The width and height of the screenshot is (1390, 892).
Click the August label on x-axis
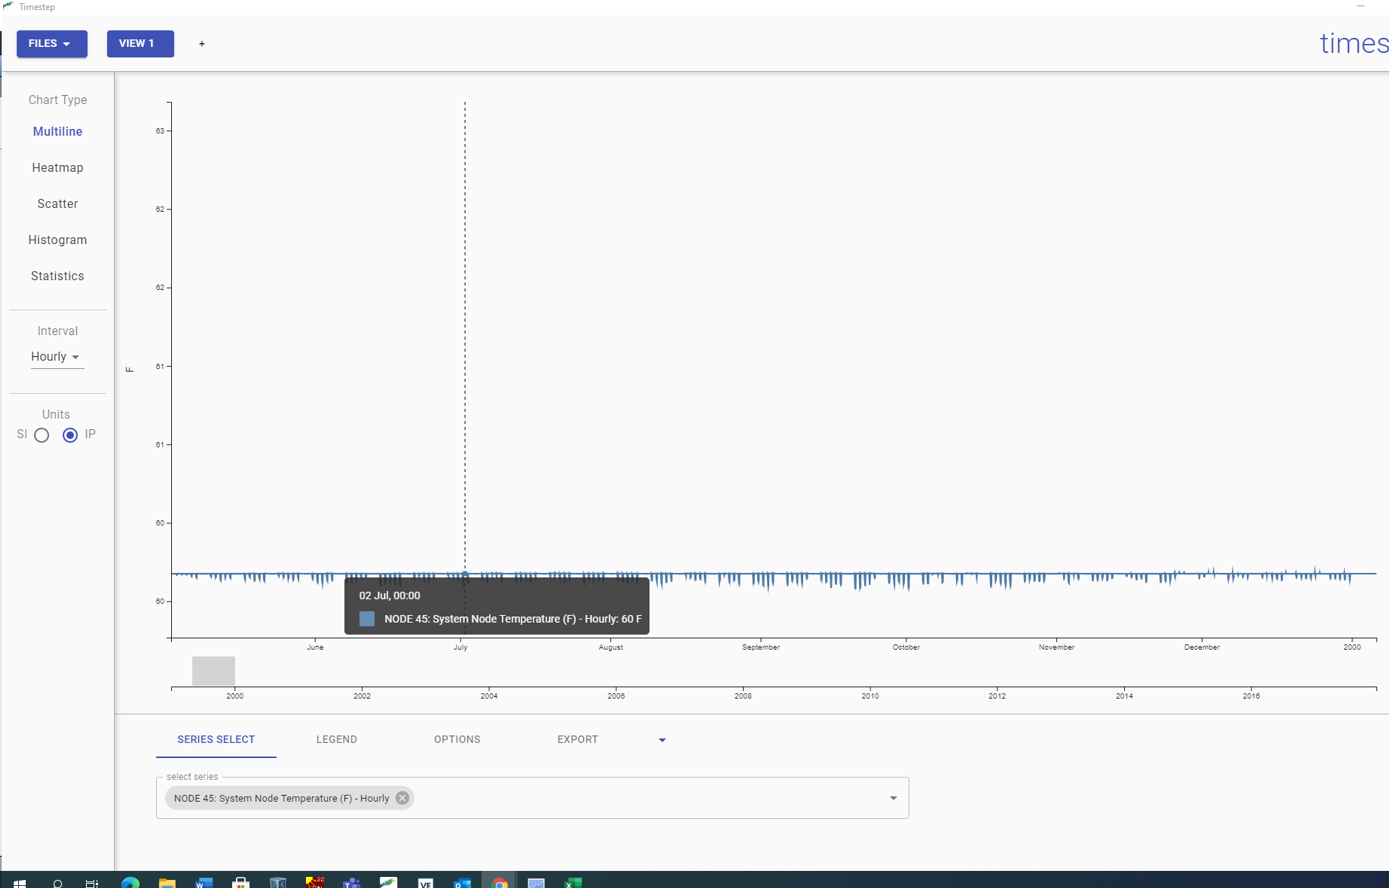click(611, 648)
